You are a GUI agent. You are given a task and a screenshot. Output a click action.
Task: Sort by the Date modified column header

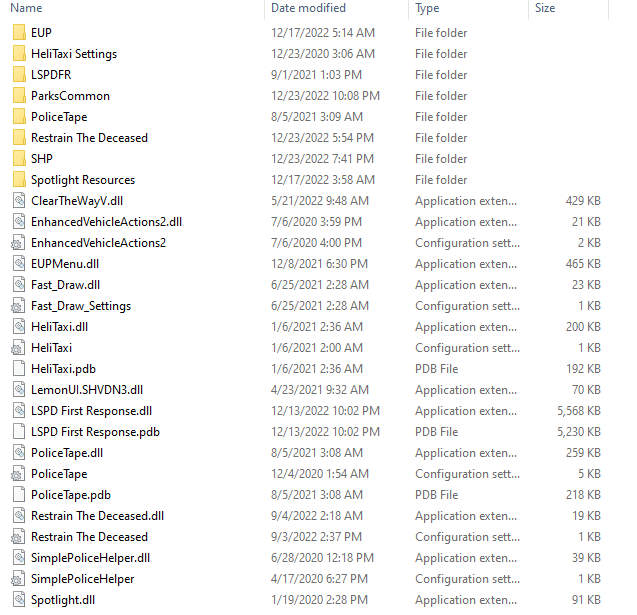pyautogui.click(x=308, y=8)
